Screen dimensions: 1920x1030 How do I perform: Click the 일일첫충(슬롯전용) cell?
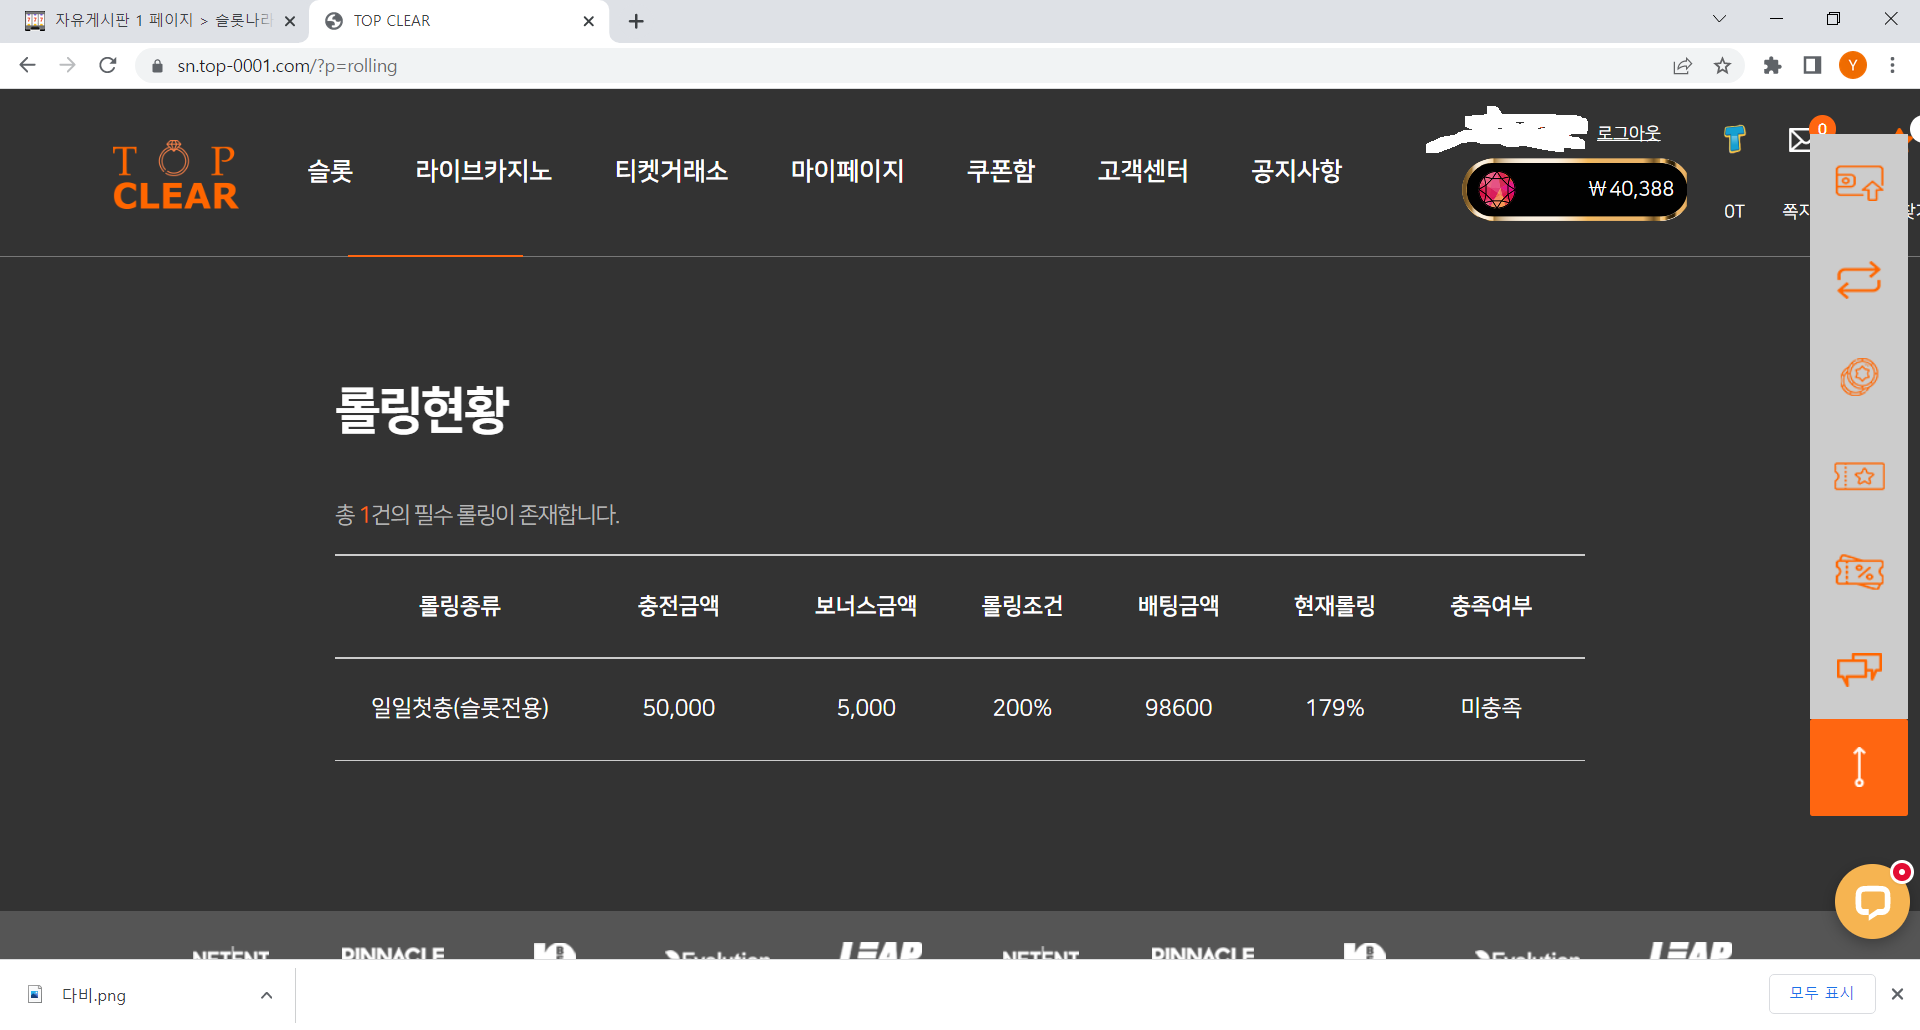[x=460, y=708]
